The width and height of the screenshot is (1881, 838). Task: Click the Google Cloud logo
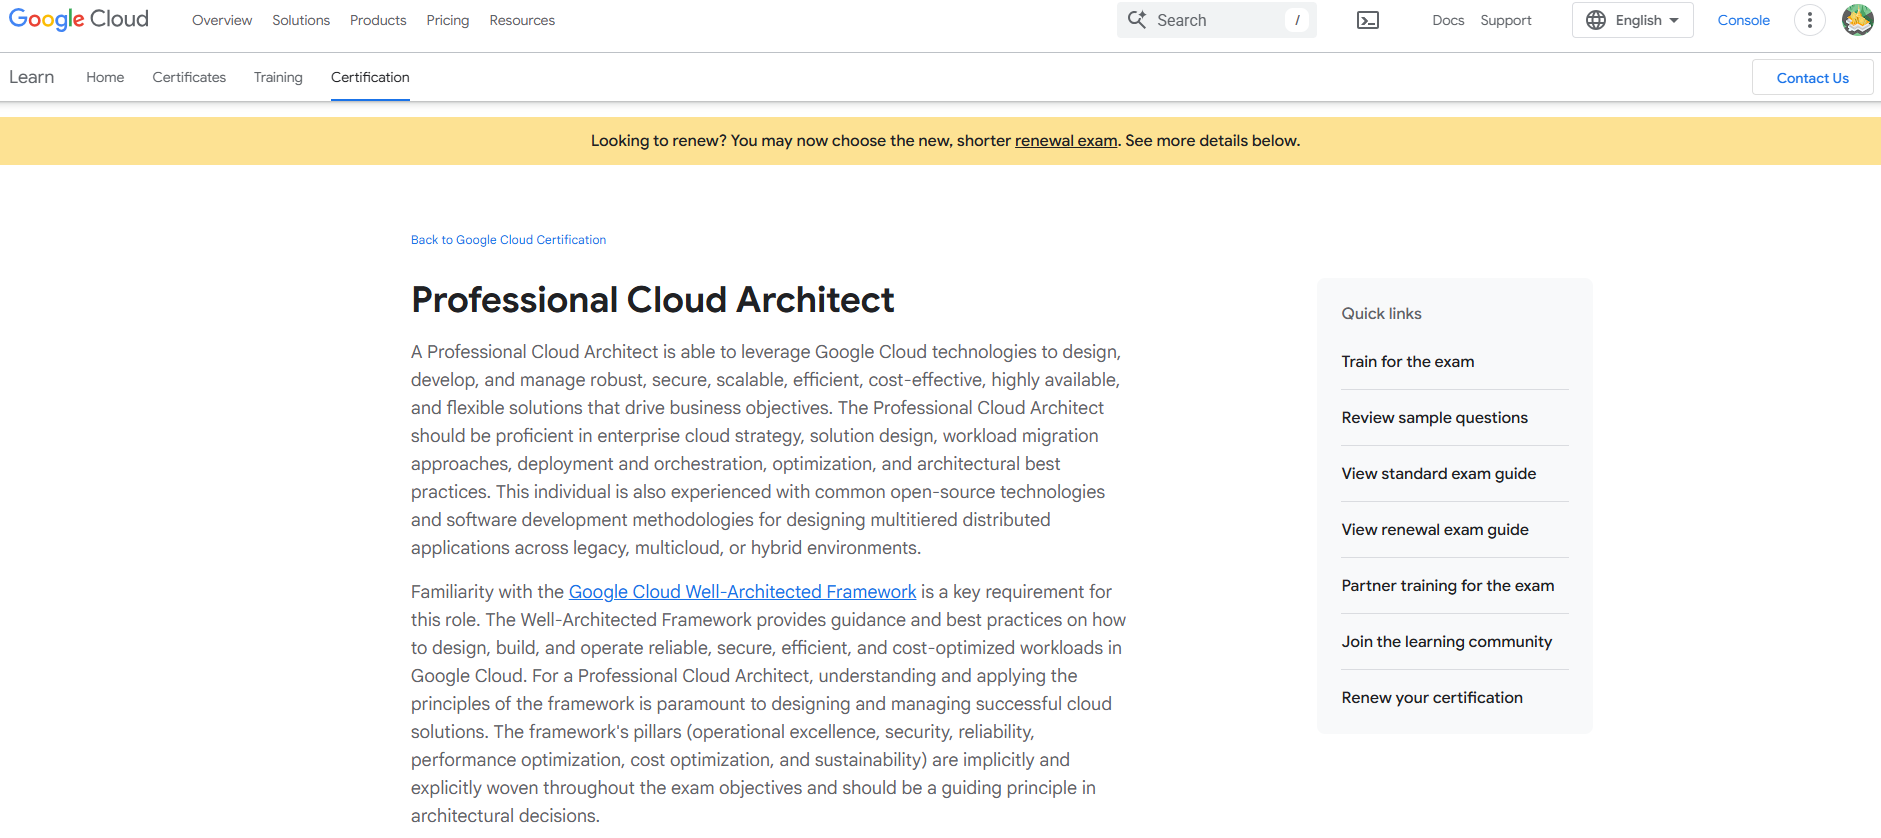pos(79,19)
